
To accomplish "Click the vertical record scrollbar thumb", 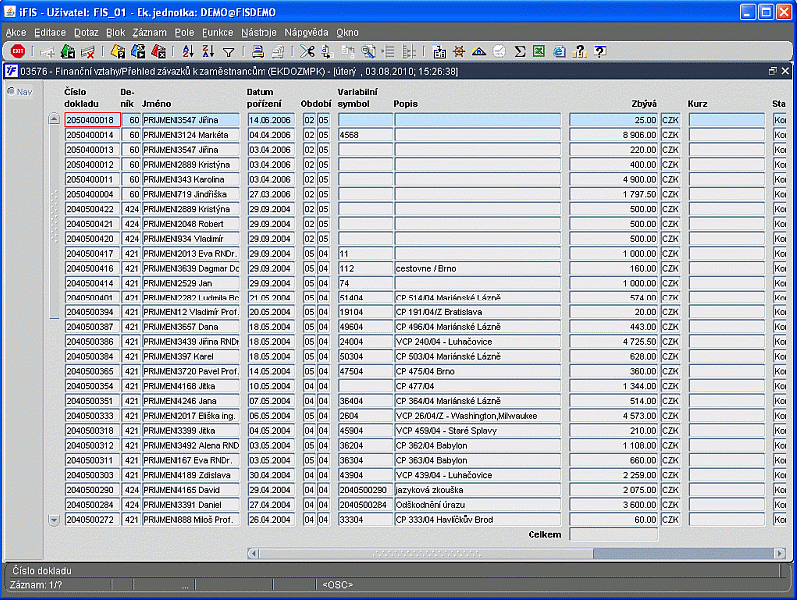I will pyautogui.click(x=54, y=222).
